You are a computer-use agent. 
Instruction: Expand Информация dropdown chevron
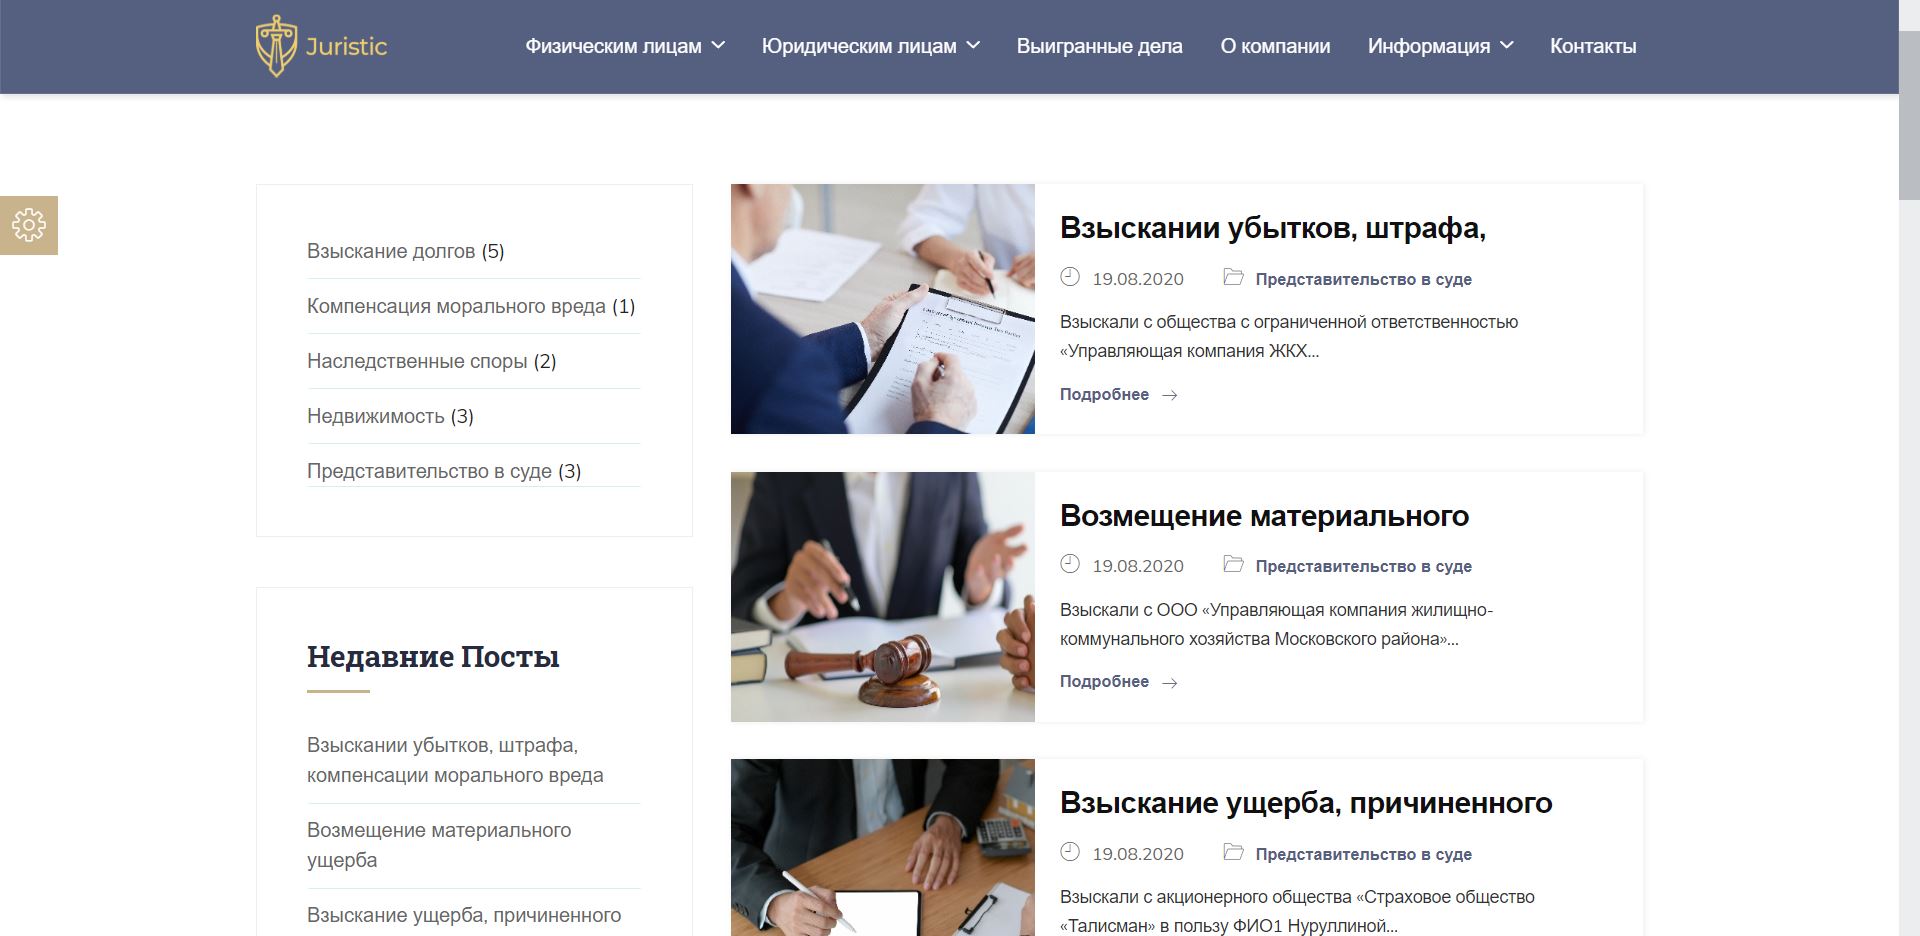[x=1507, y=46]
